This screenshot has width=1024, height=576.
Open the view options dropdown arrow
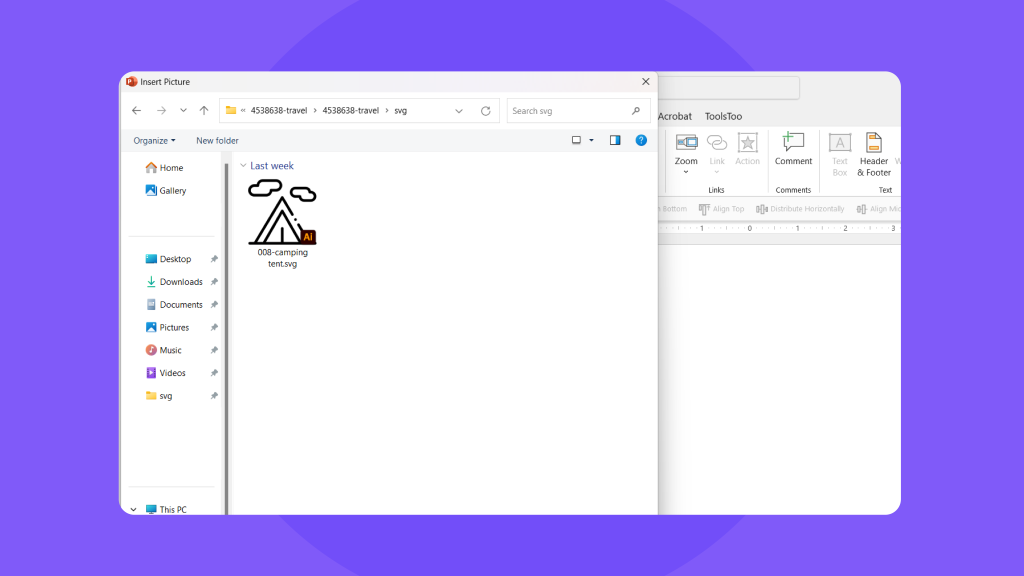(x=592, y=140)
